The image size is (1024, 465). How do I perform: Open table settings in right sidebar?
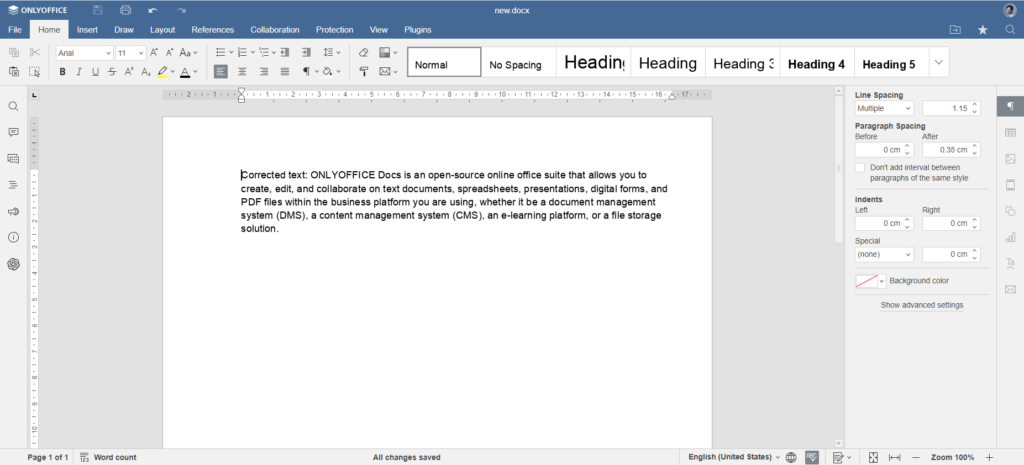coord(1010,133)
